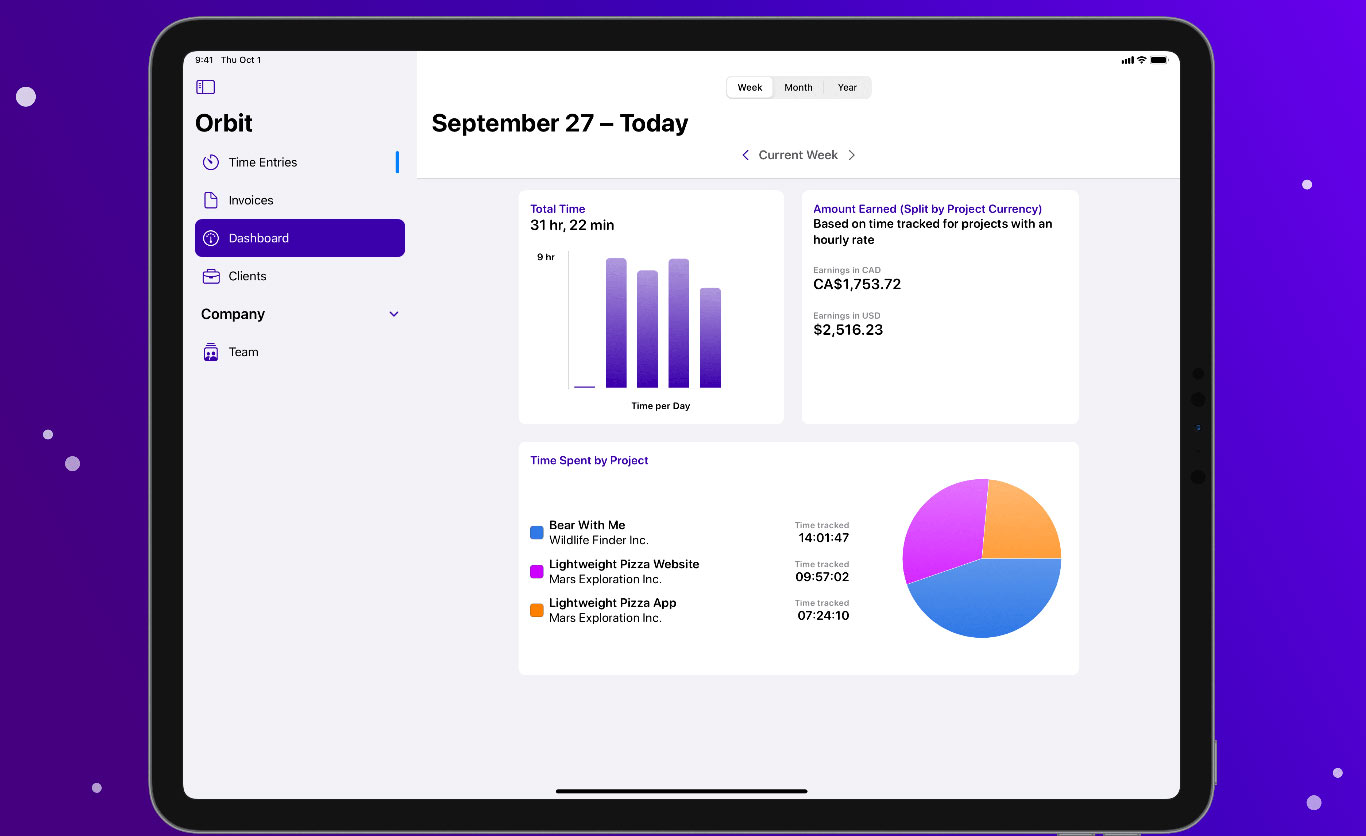Click the 9:41 status bar clock
The width and height of the screenshot is (1366, 836).
[x=204, y=60]
